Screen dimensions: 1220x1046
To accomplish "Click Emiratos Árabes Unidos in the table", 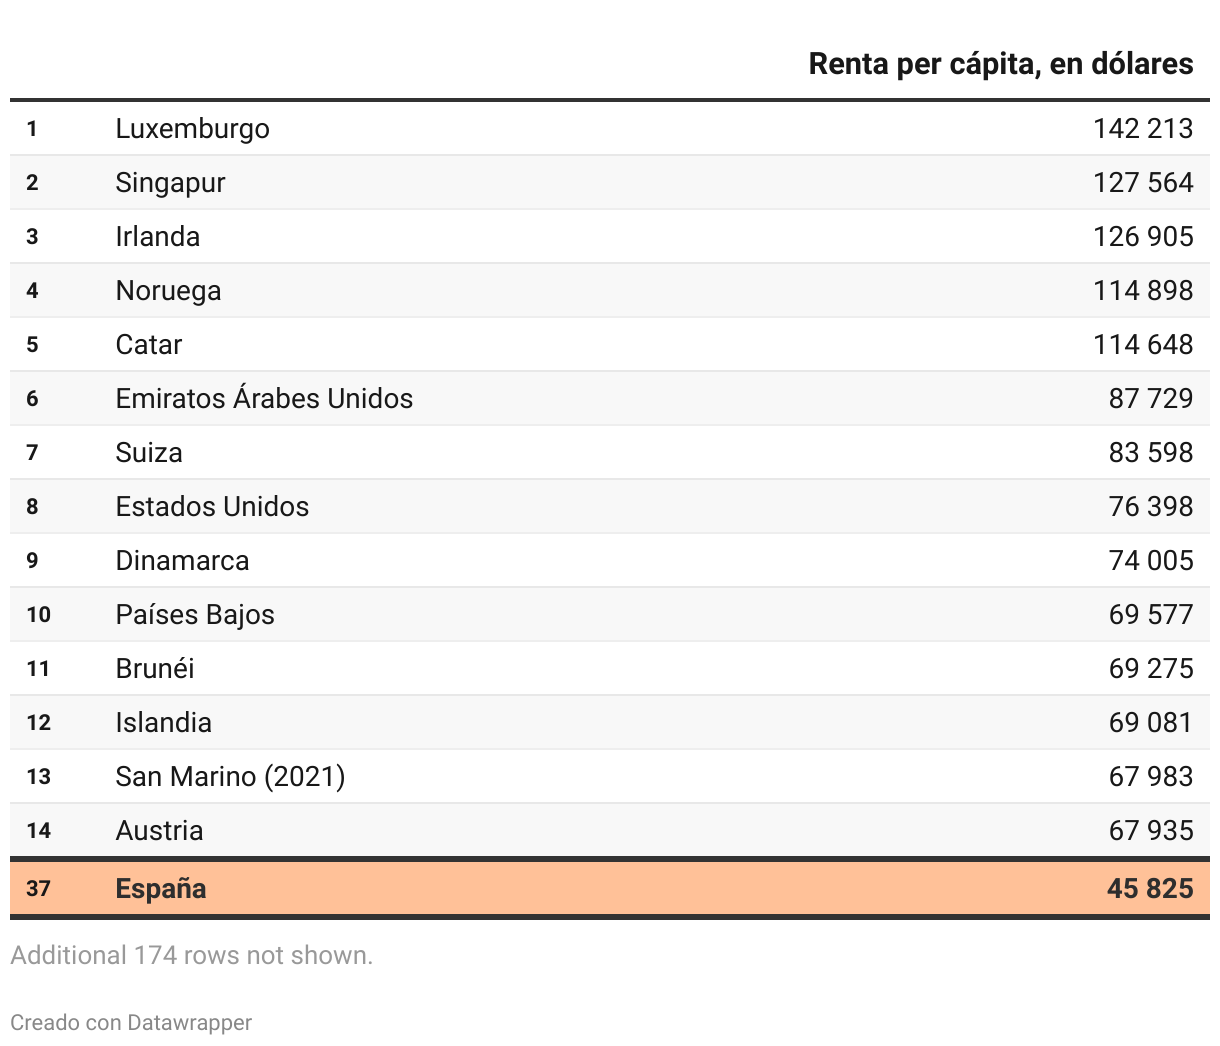I will pyautogui.click(x=264, y=399).
